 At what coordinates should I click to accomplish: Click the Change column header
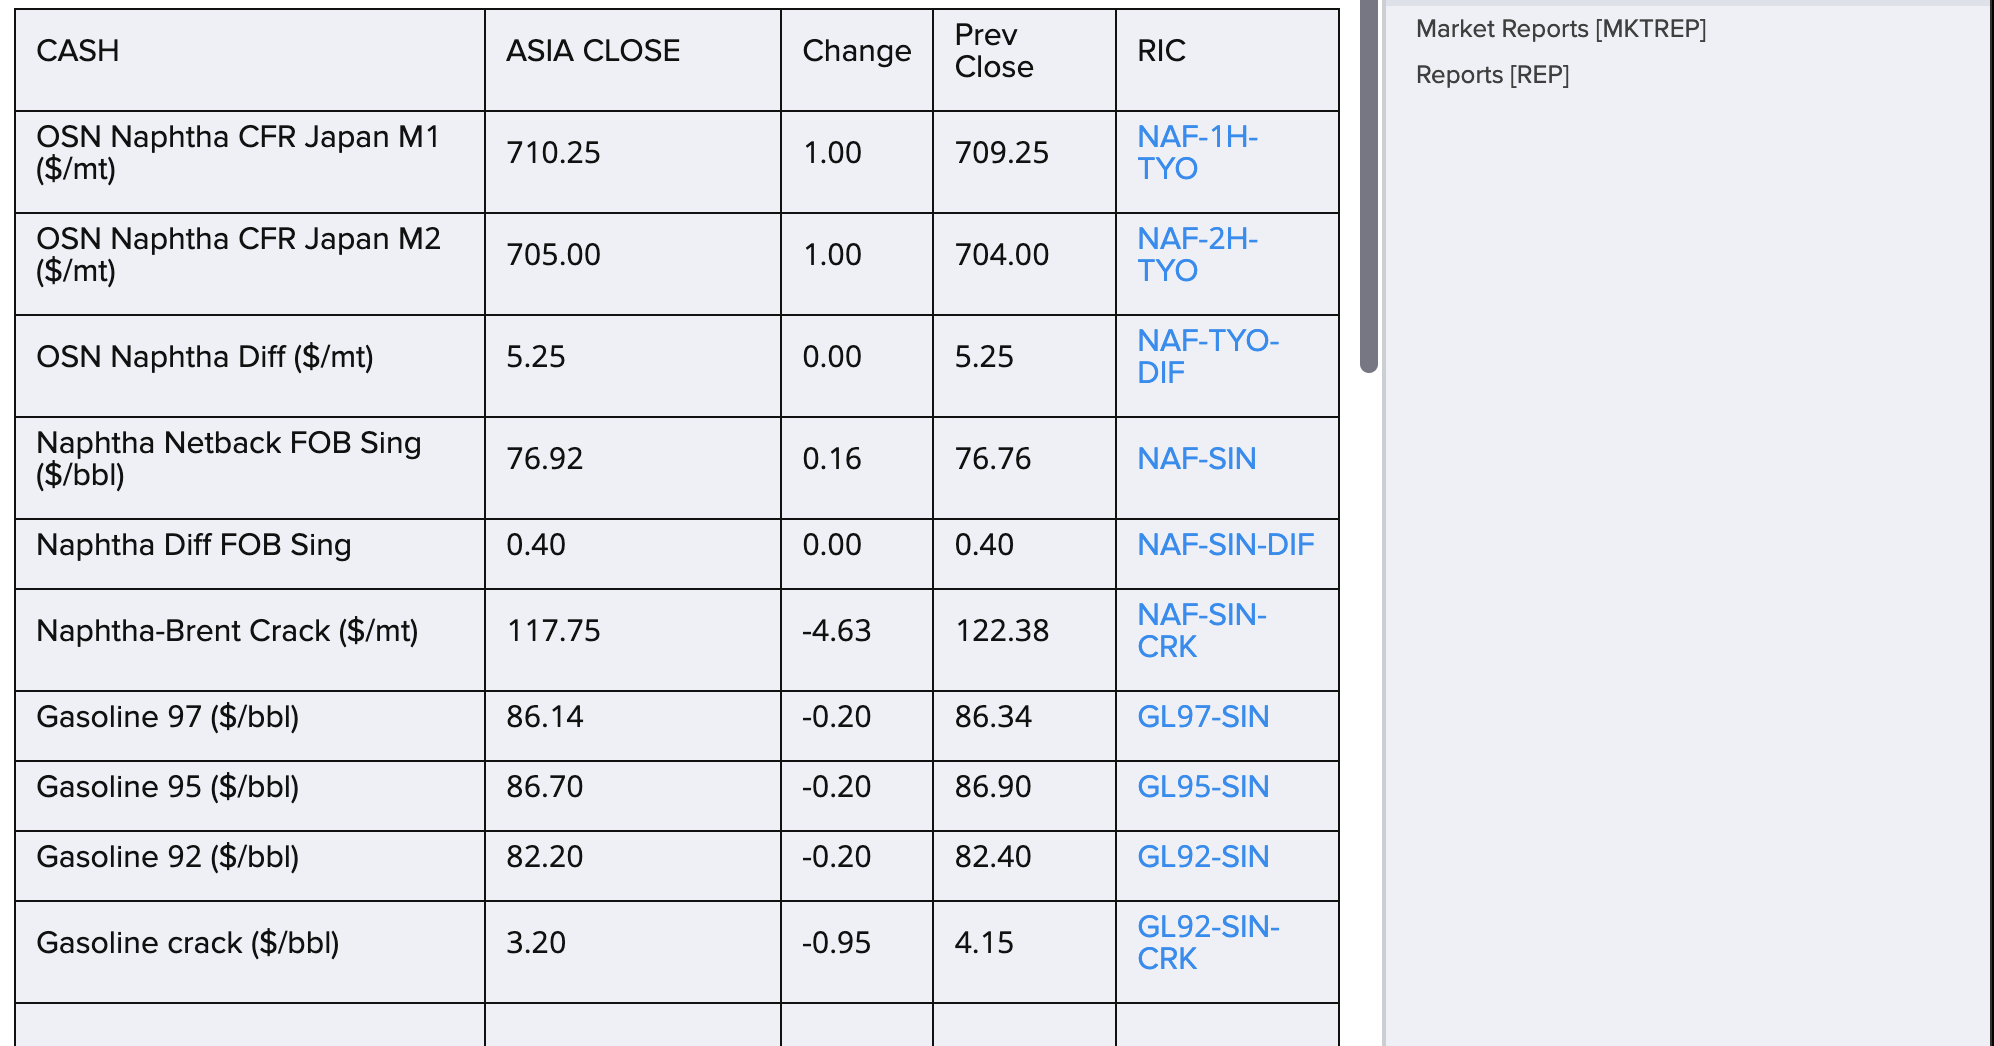[x=857, y=50]
